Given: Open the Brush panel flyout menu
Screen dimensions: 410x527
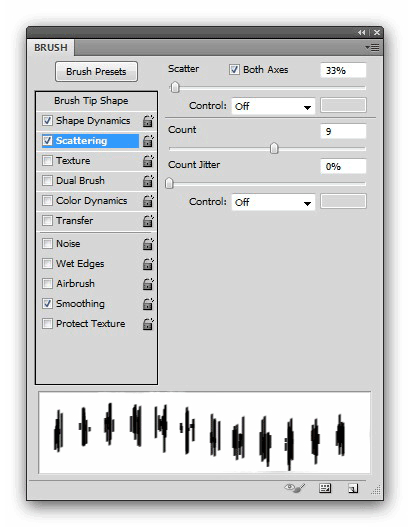Looking at the screenshot, I should (x=372, y=47).
